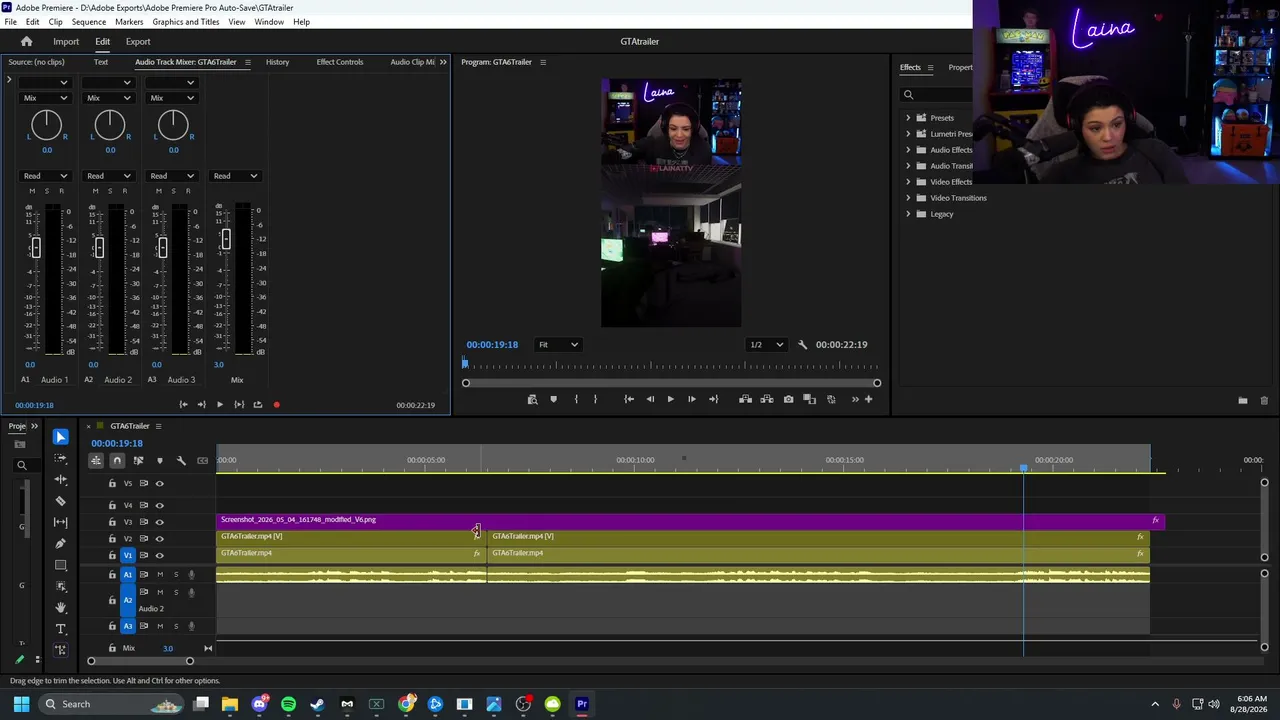This screenshot has width=1280, height=720.
Task: Select the Slip tool
Action: click(61, 522)
